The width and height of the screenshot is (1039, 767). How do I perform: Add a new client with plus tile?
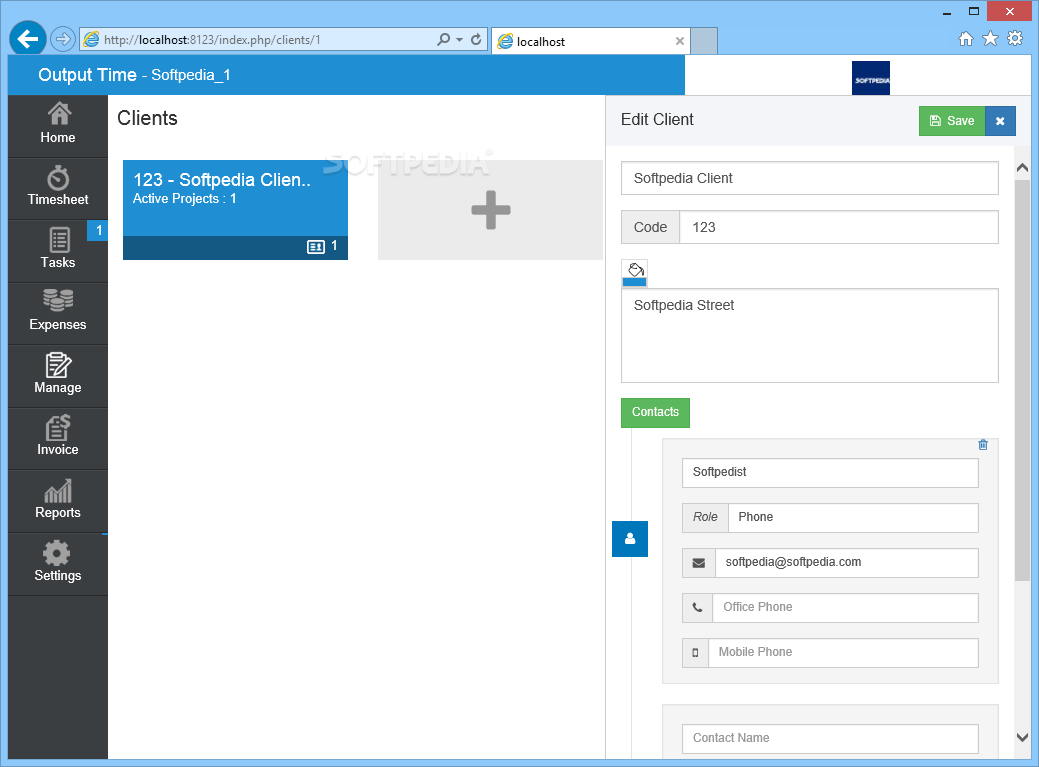point(490,210)
